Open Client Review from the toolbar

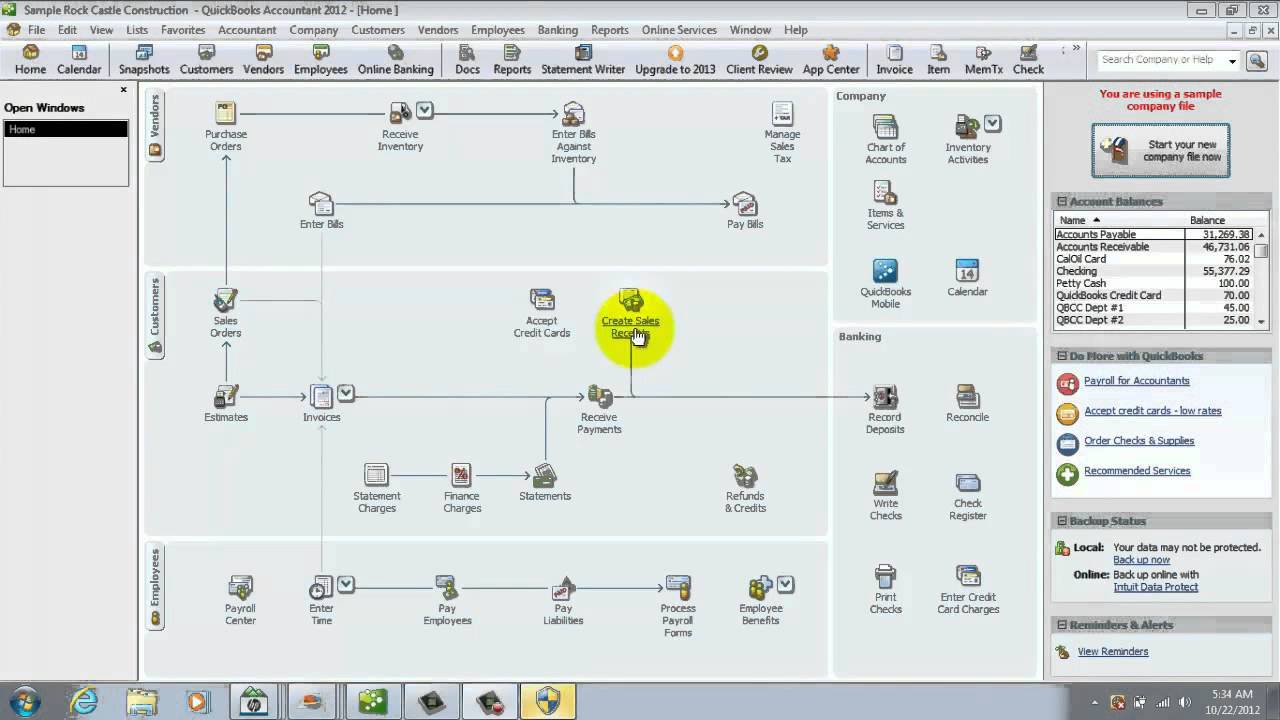[x=759, y=60]
